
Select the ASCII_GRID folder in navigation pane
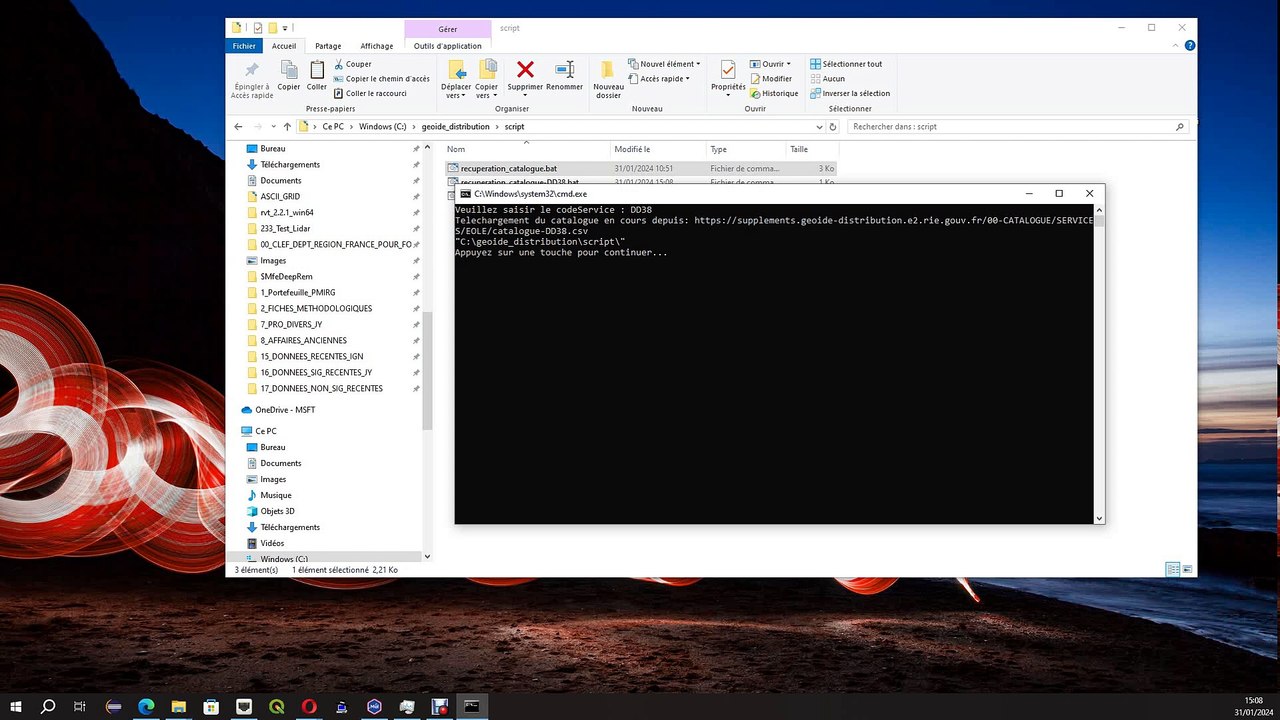click(x=280, y=197)
